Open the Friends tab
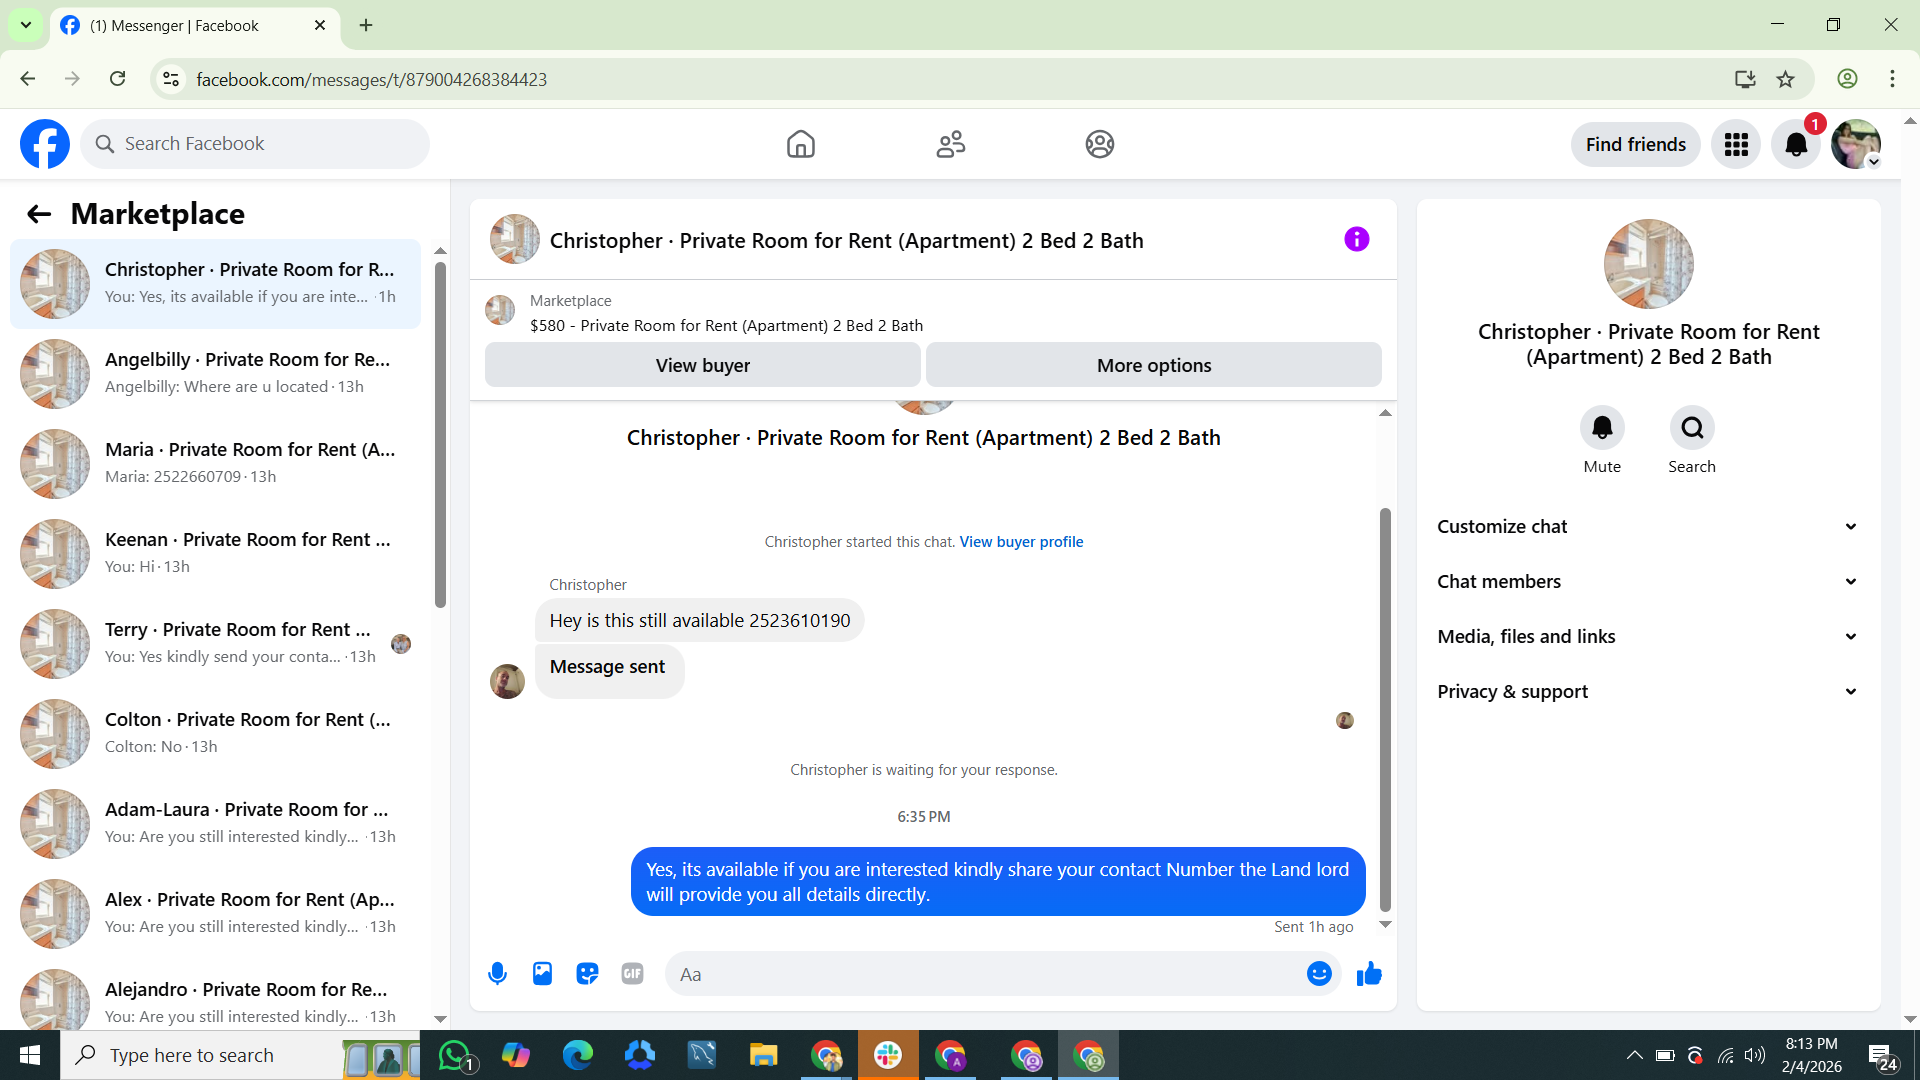The image size is (1920, 1080). coord(950,144)
